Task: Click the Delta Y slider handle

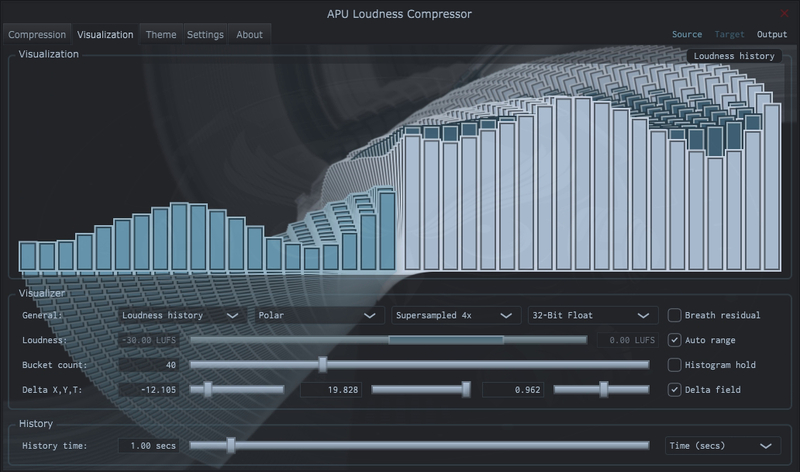Action: tap(466, 389)
